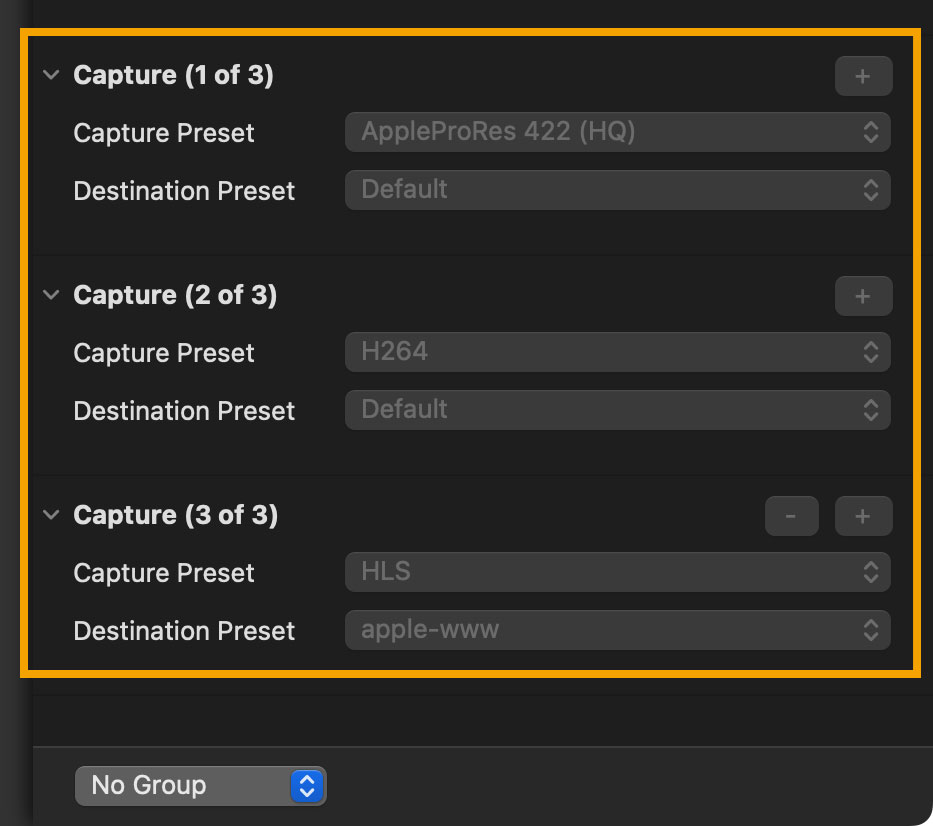Click the Destination Preset label in Capture (2 of 3)
933x826 pixels.
[184, 411]
